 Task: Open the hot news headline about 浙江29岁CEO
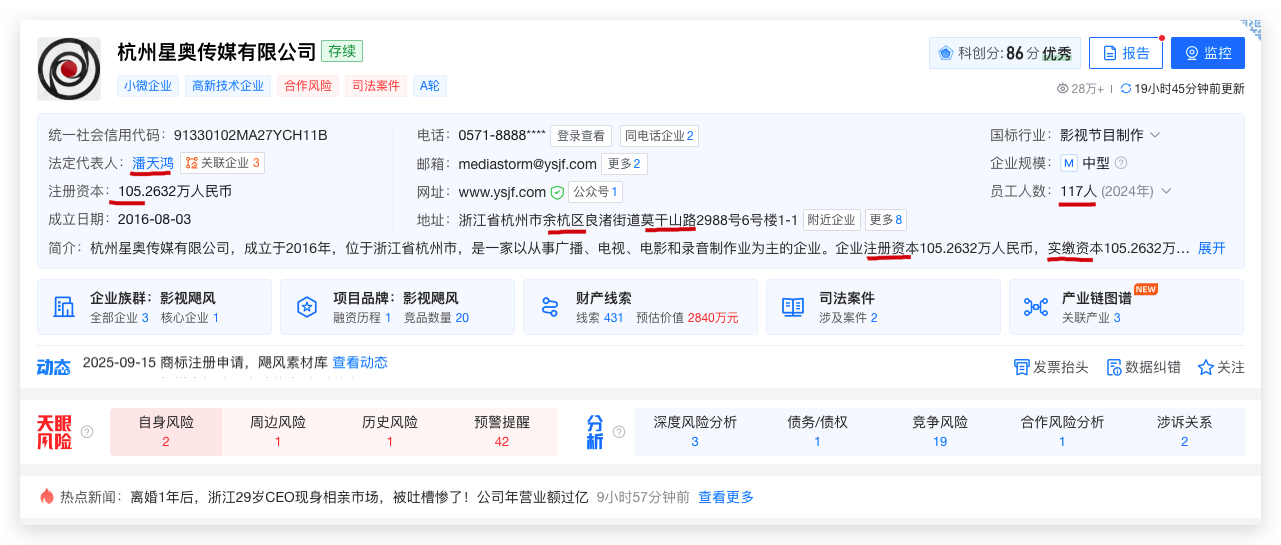[359, 496]
